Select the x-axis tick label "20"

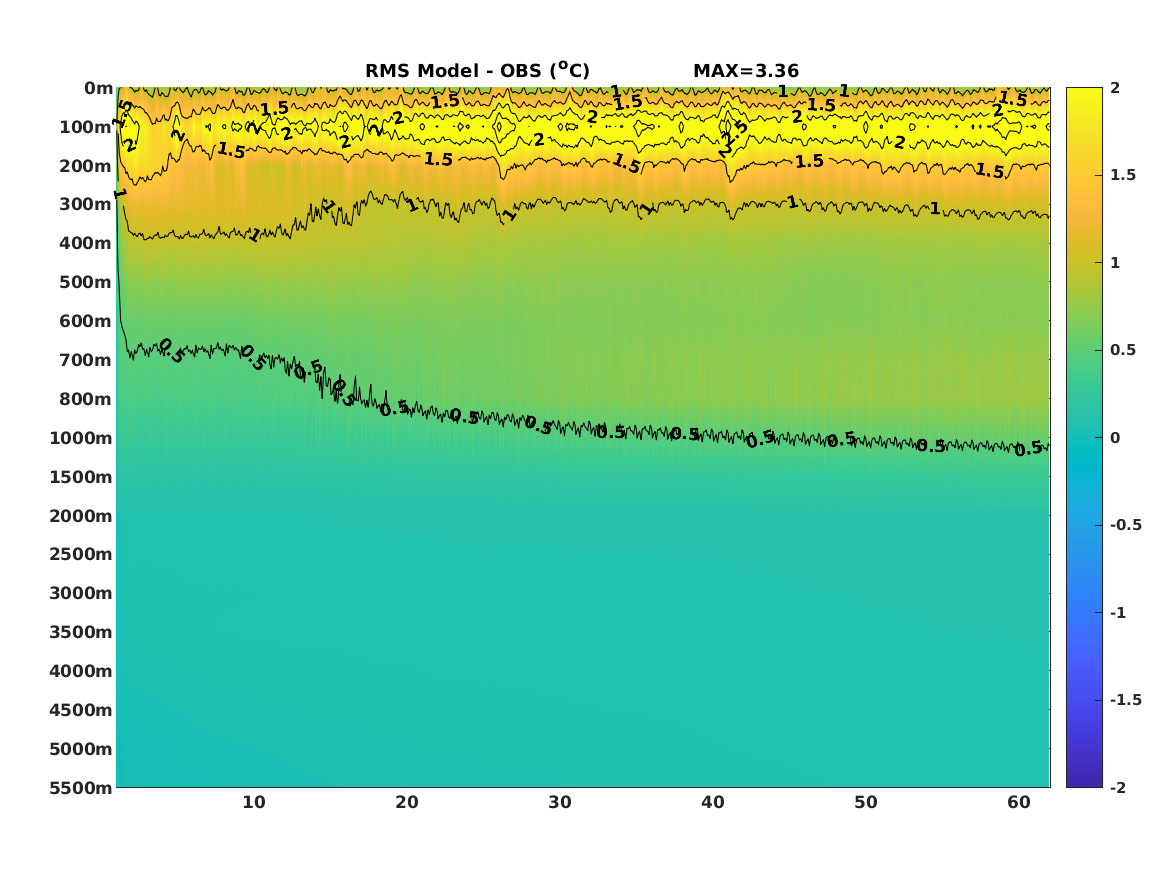(x=407, y=803)
